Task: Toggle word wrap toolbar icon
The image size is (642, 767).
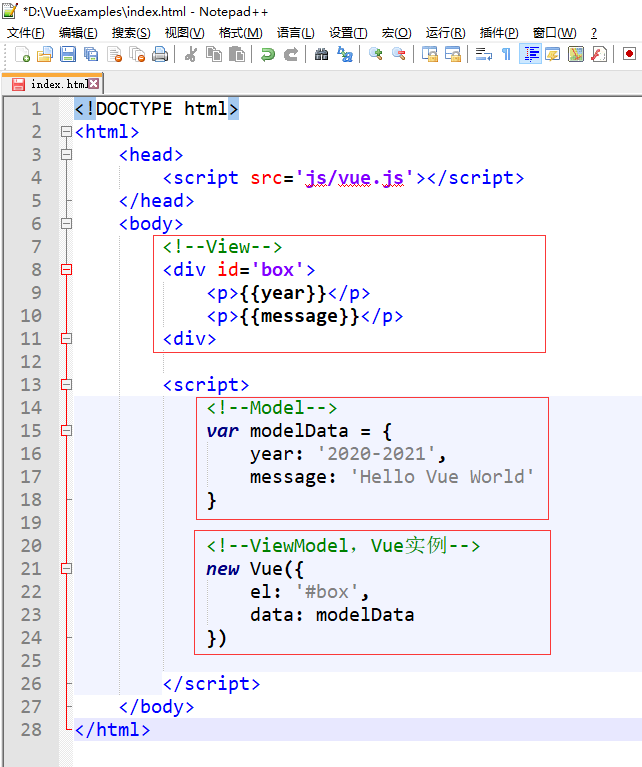Action: (483, 54)
